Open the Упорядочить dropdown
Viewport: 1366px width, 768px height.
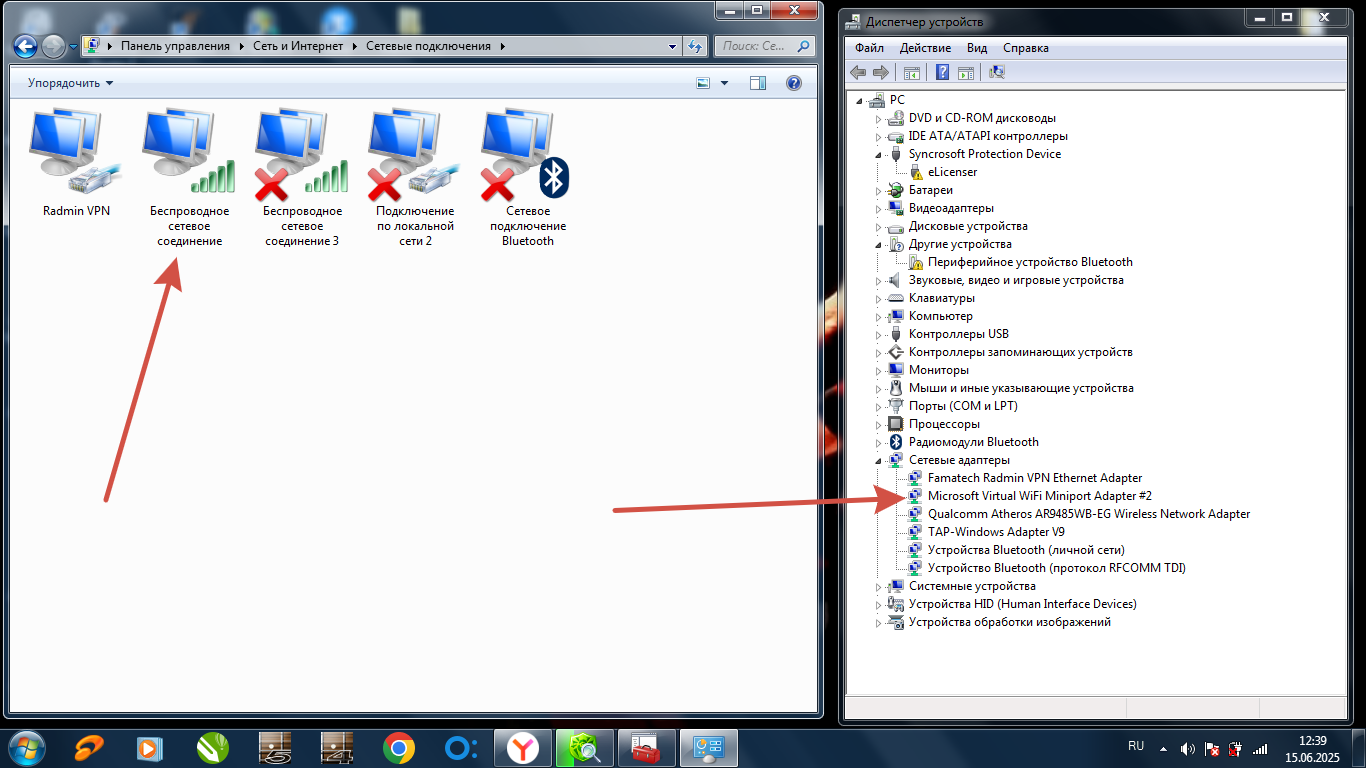coord(70,83)
